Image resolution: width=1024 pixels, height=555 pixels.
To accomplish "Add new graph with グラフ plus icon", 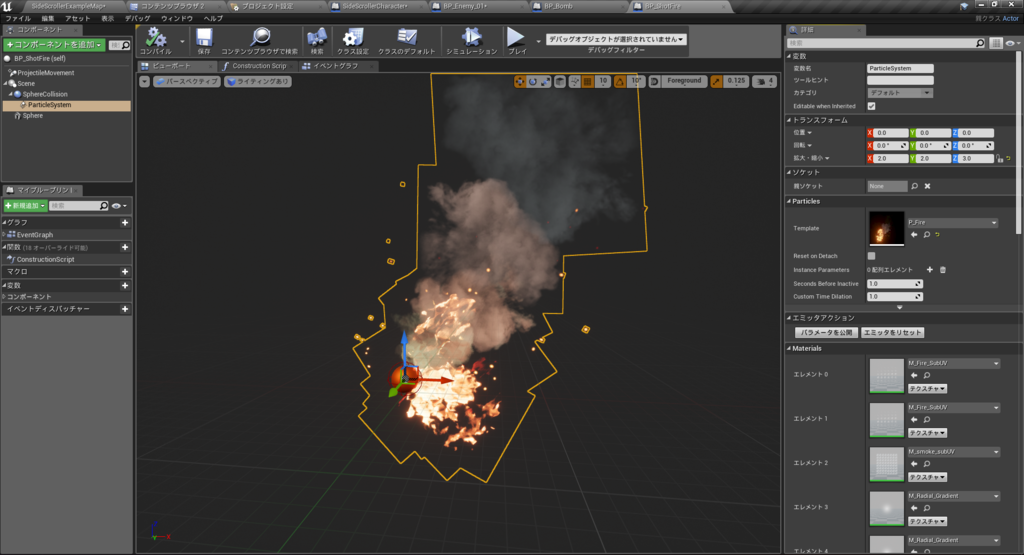I will (x=125, y=223).
